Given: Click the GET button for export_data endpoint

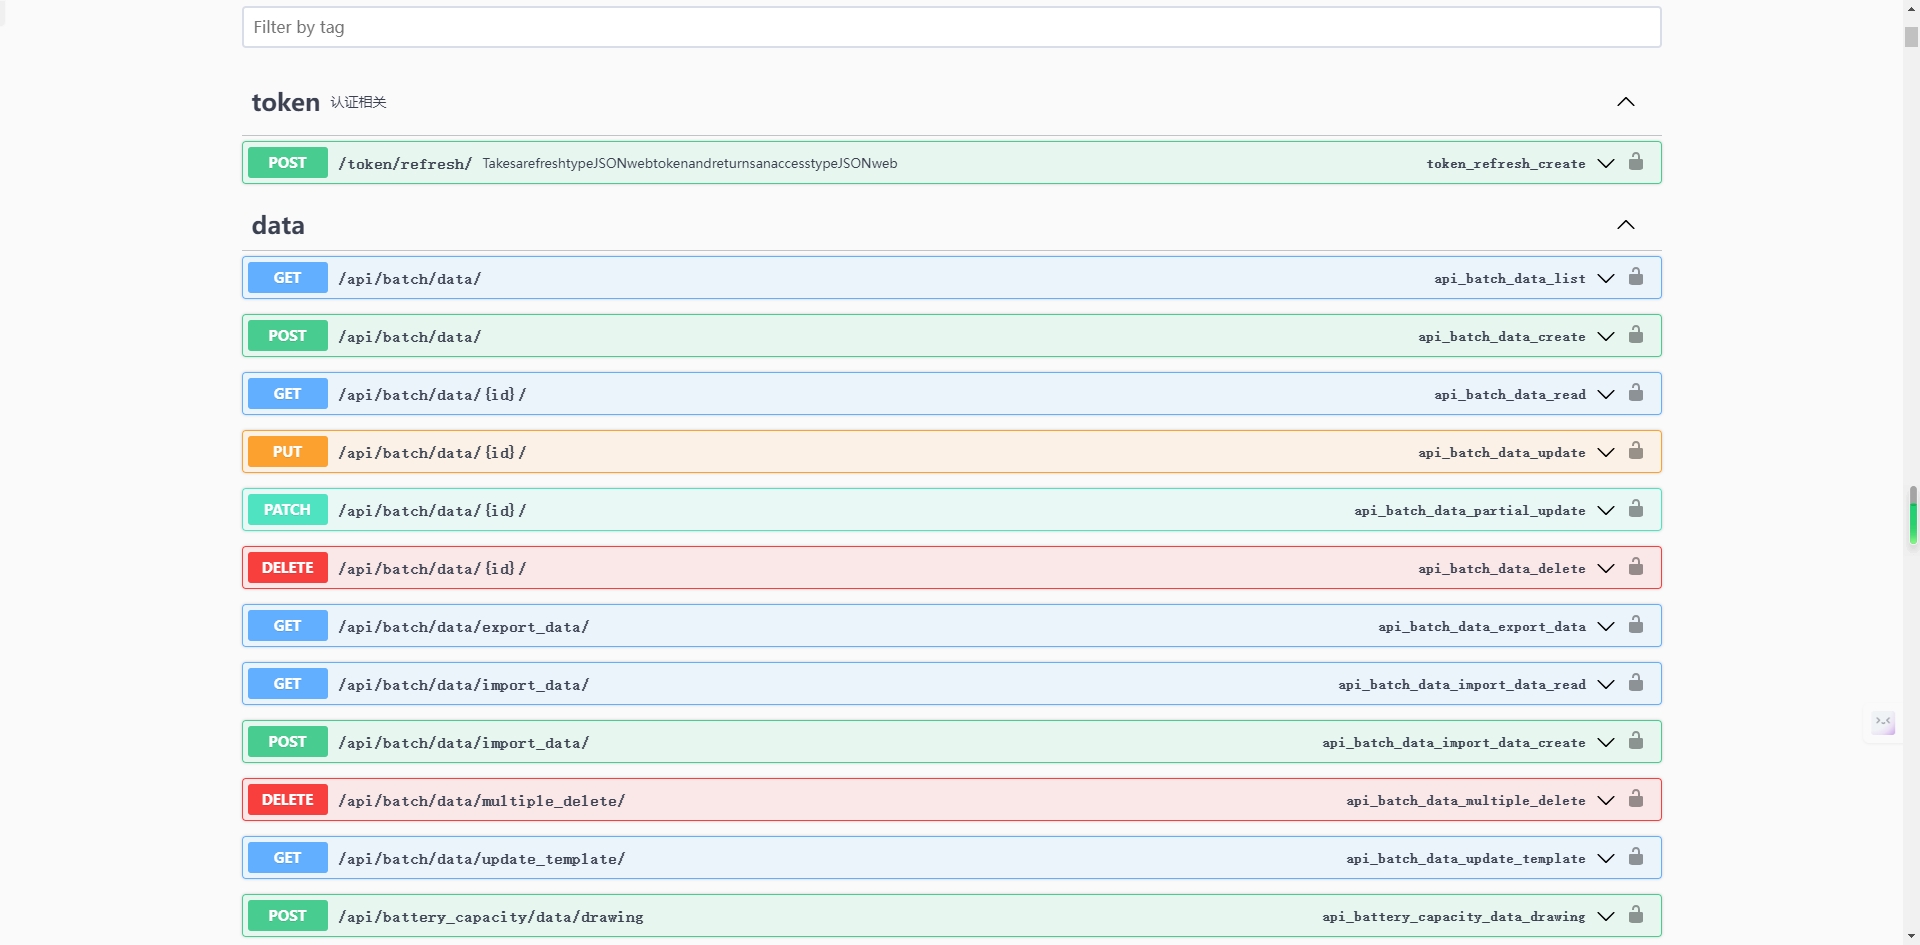Looking at the screenshot, I should click(x=287, y=626).
